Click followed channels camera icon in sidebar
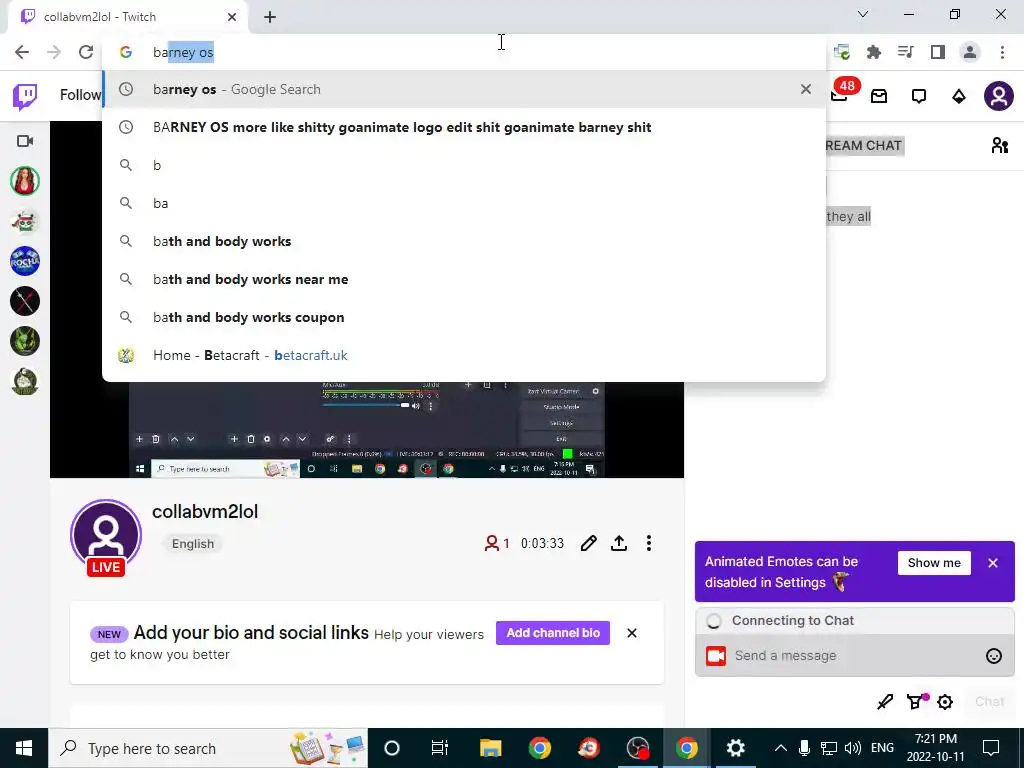Image resolution: width=1024 pixels, height=768 pixels. (25, 141)
